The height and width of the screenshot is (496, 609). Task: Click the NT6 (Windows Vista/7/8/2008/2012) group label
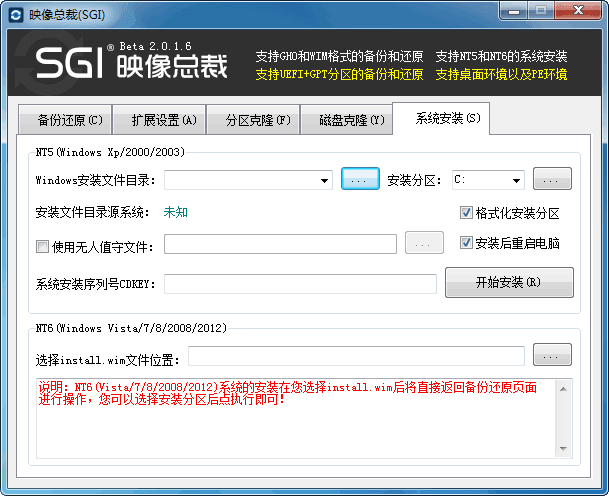(x=131, y=328)
